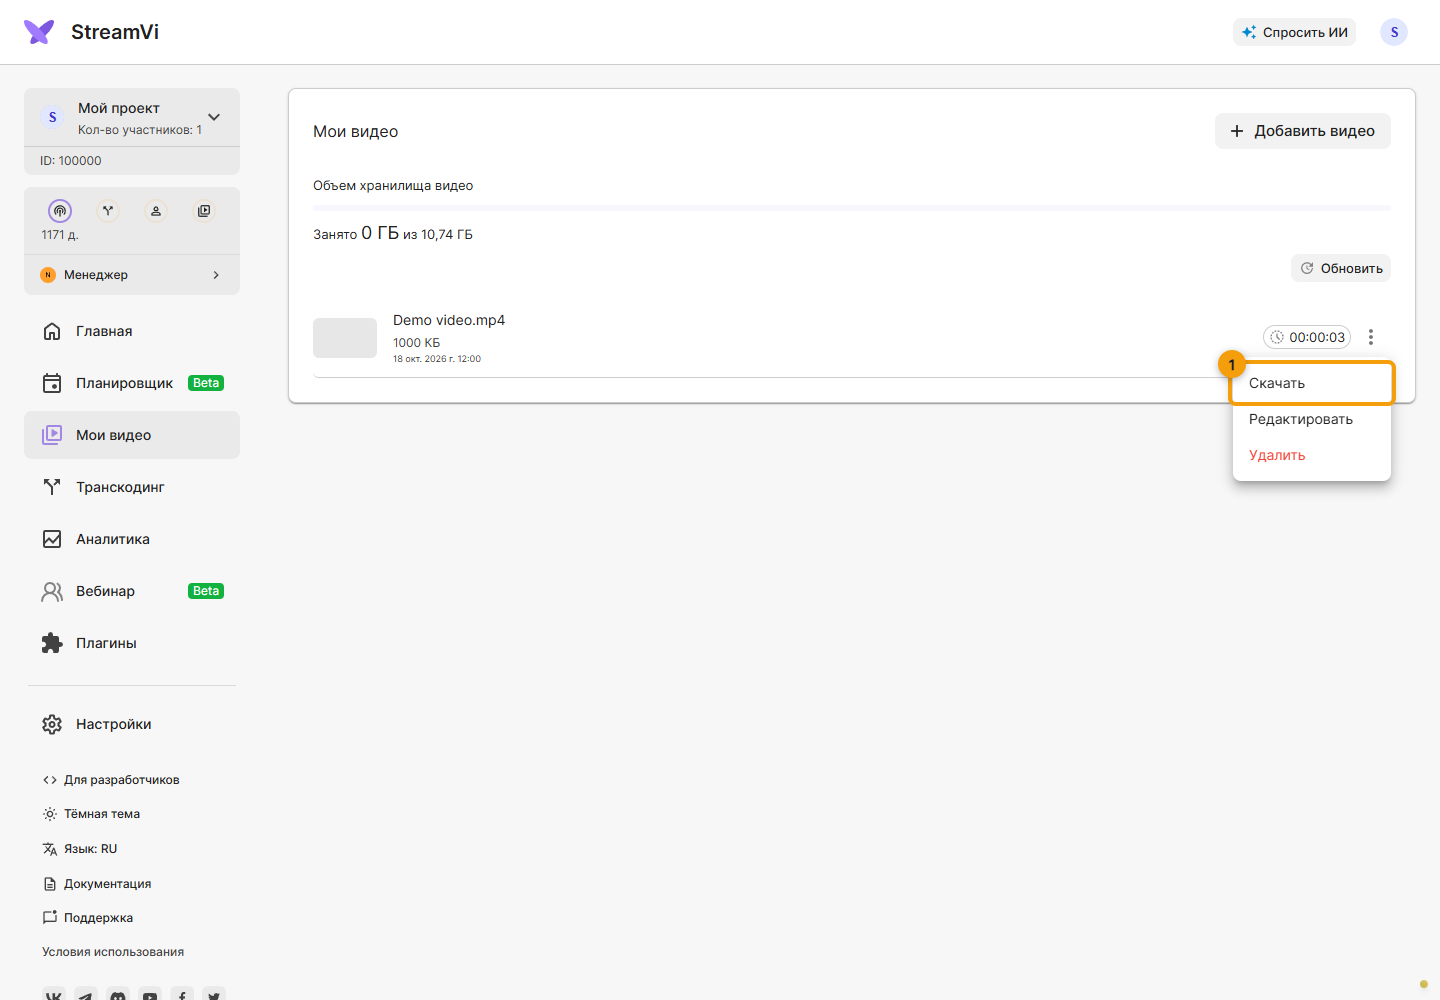Open Мои видео in the sidebar
The height and width of the screenshot is (1000, 1440).
click(x=132, y=435)
